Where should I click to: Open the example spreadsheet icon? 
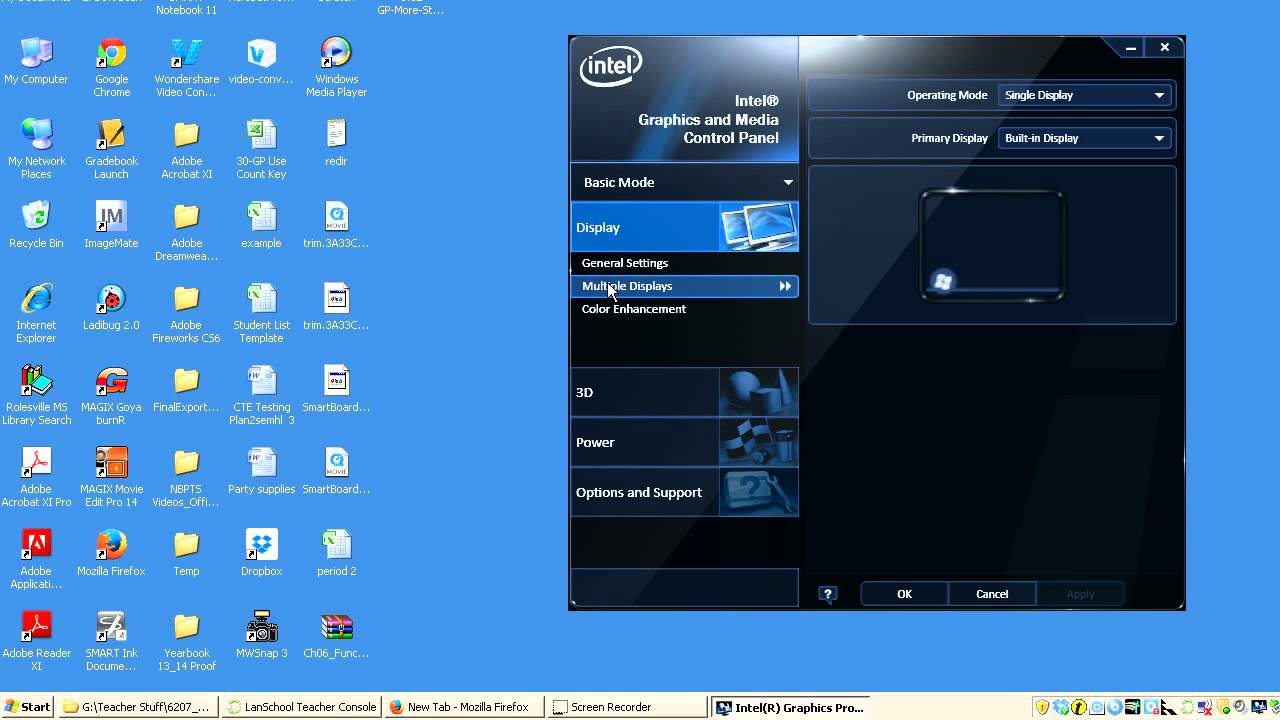[x=261, y=226]
